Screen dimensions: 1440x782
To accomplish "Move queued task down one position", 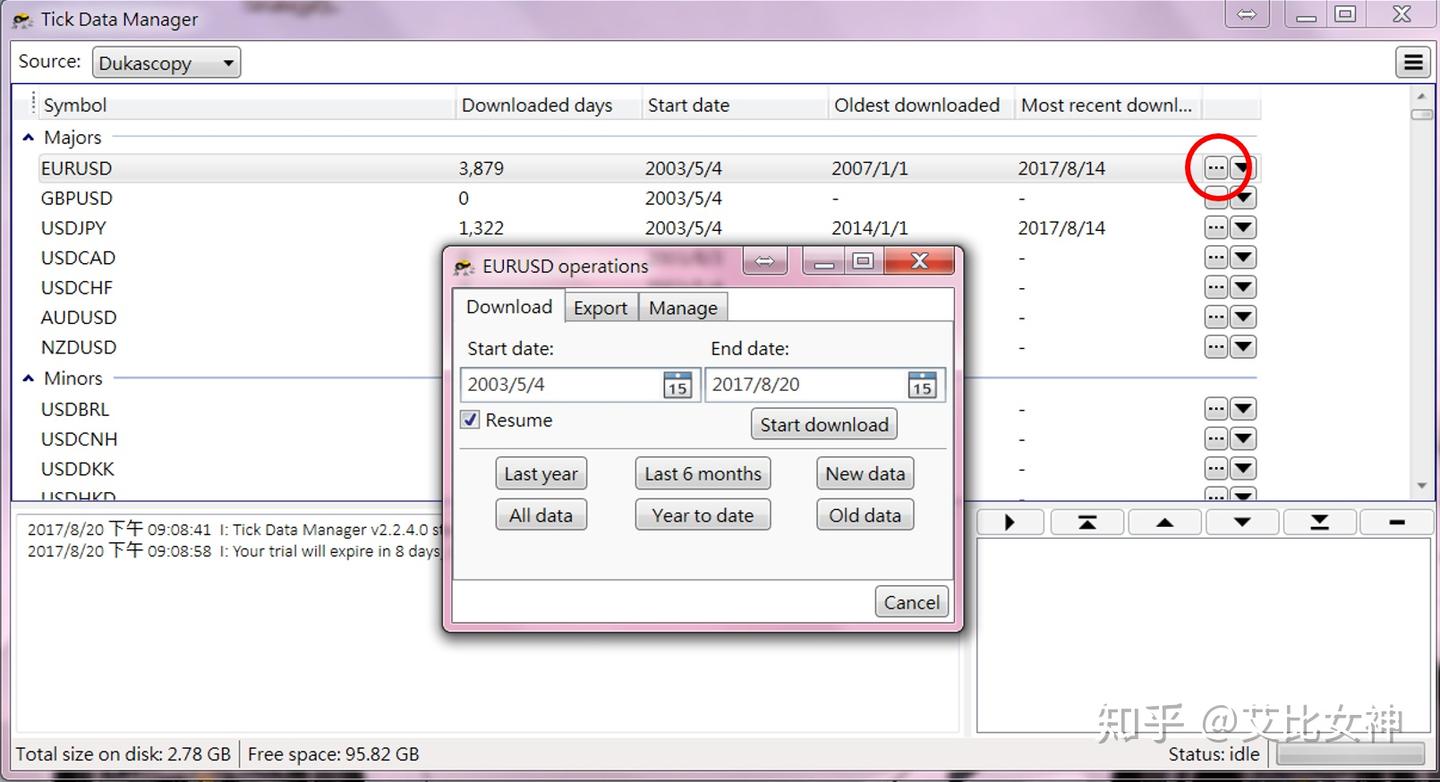I will point(1242,522).
